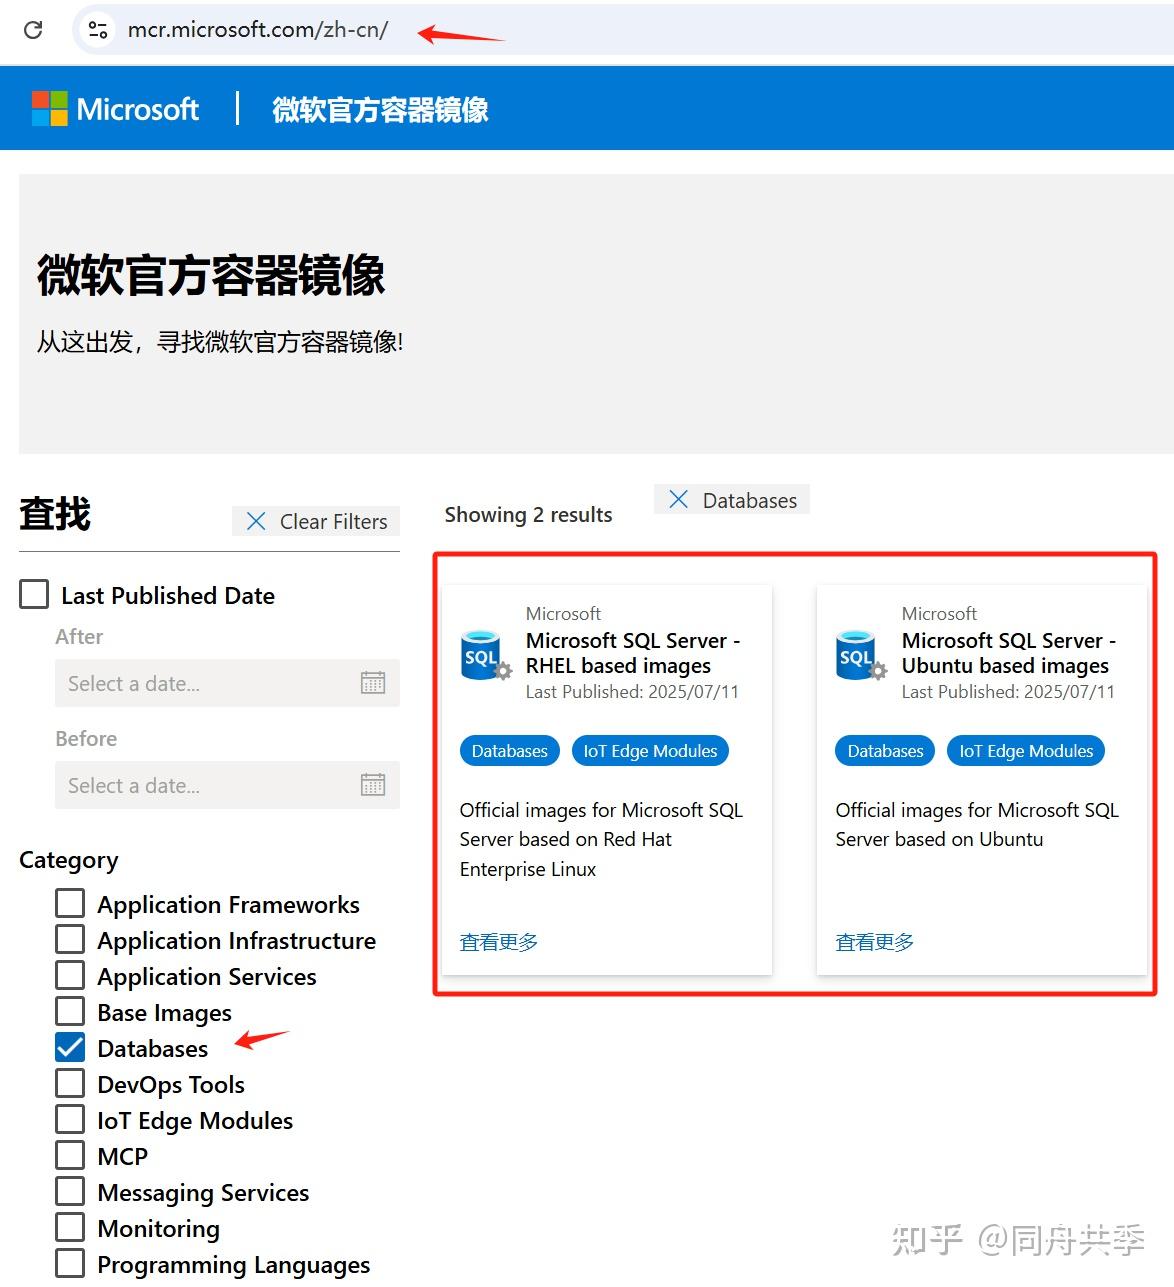Click the SQL Server RHEL database icon
Viewport: 1174px width, 1287px height.
tap(483, 653)
